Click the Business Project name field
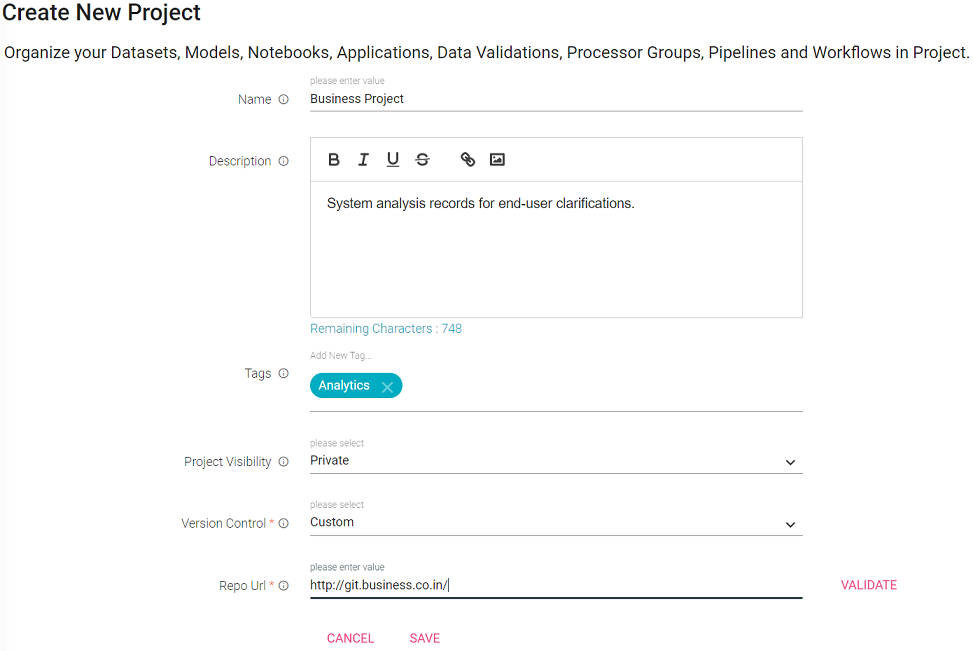The height and width of the screenshot is (651, 973). (556, 99)
